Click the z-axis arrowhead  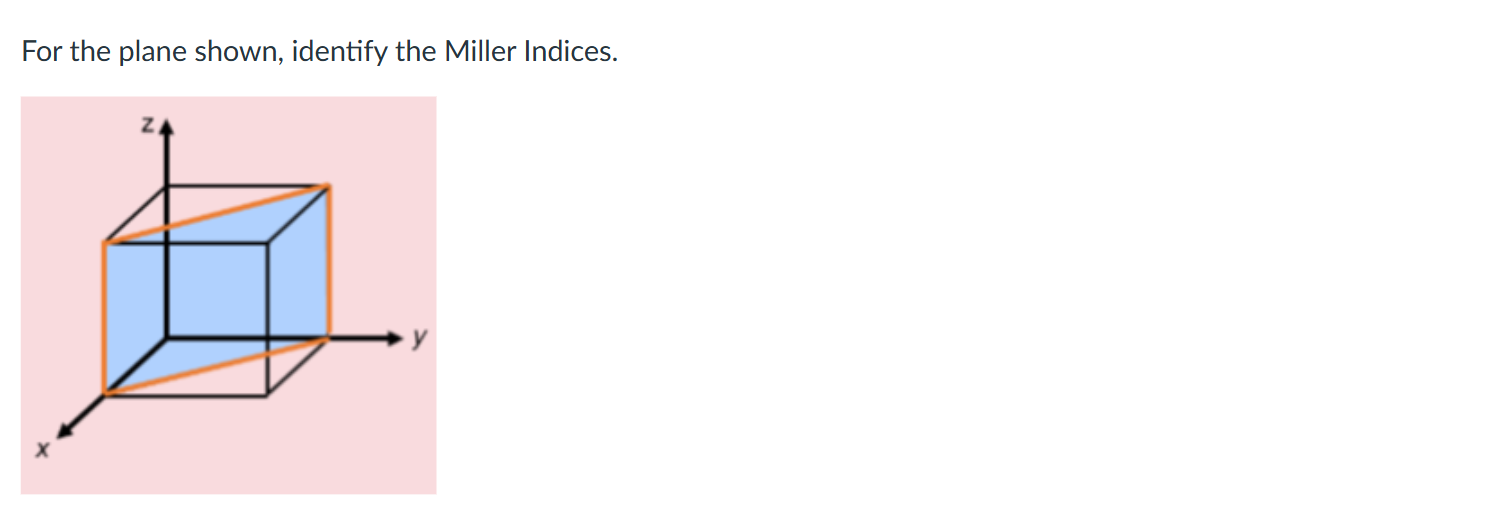167,127
